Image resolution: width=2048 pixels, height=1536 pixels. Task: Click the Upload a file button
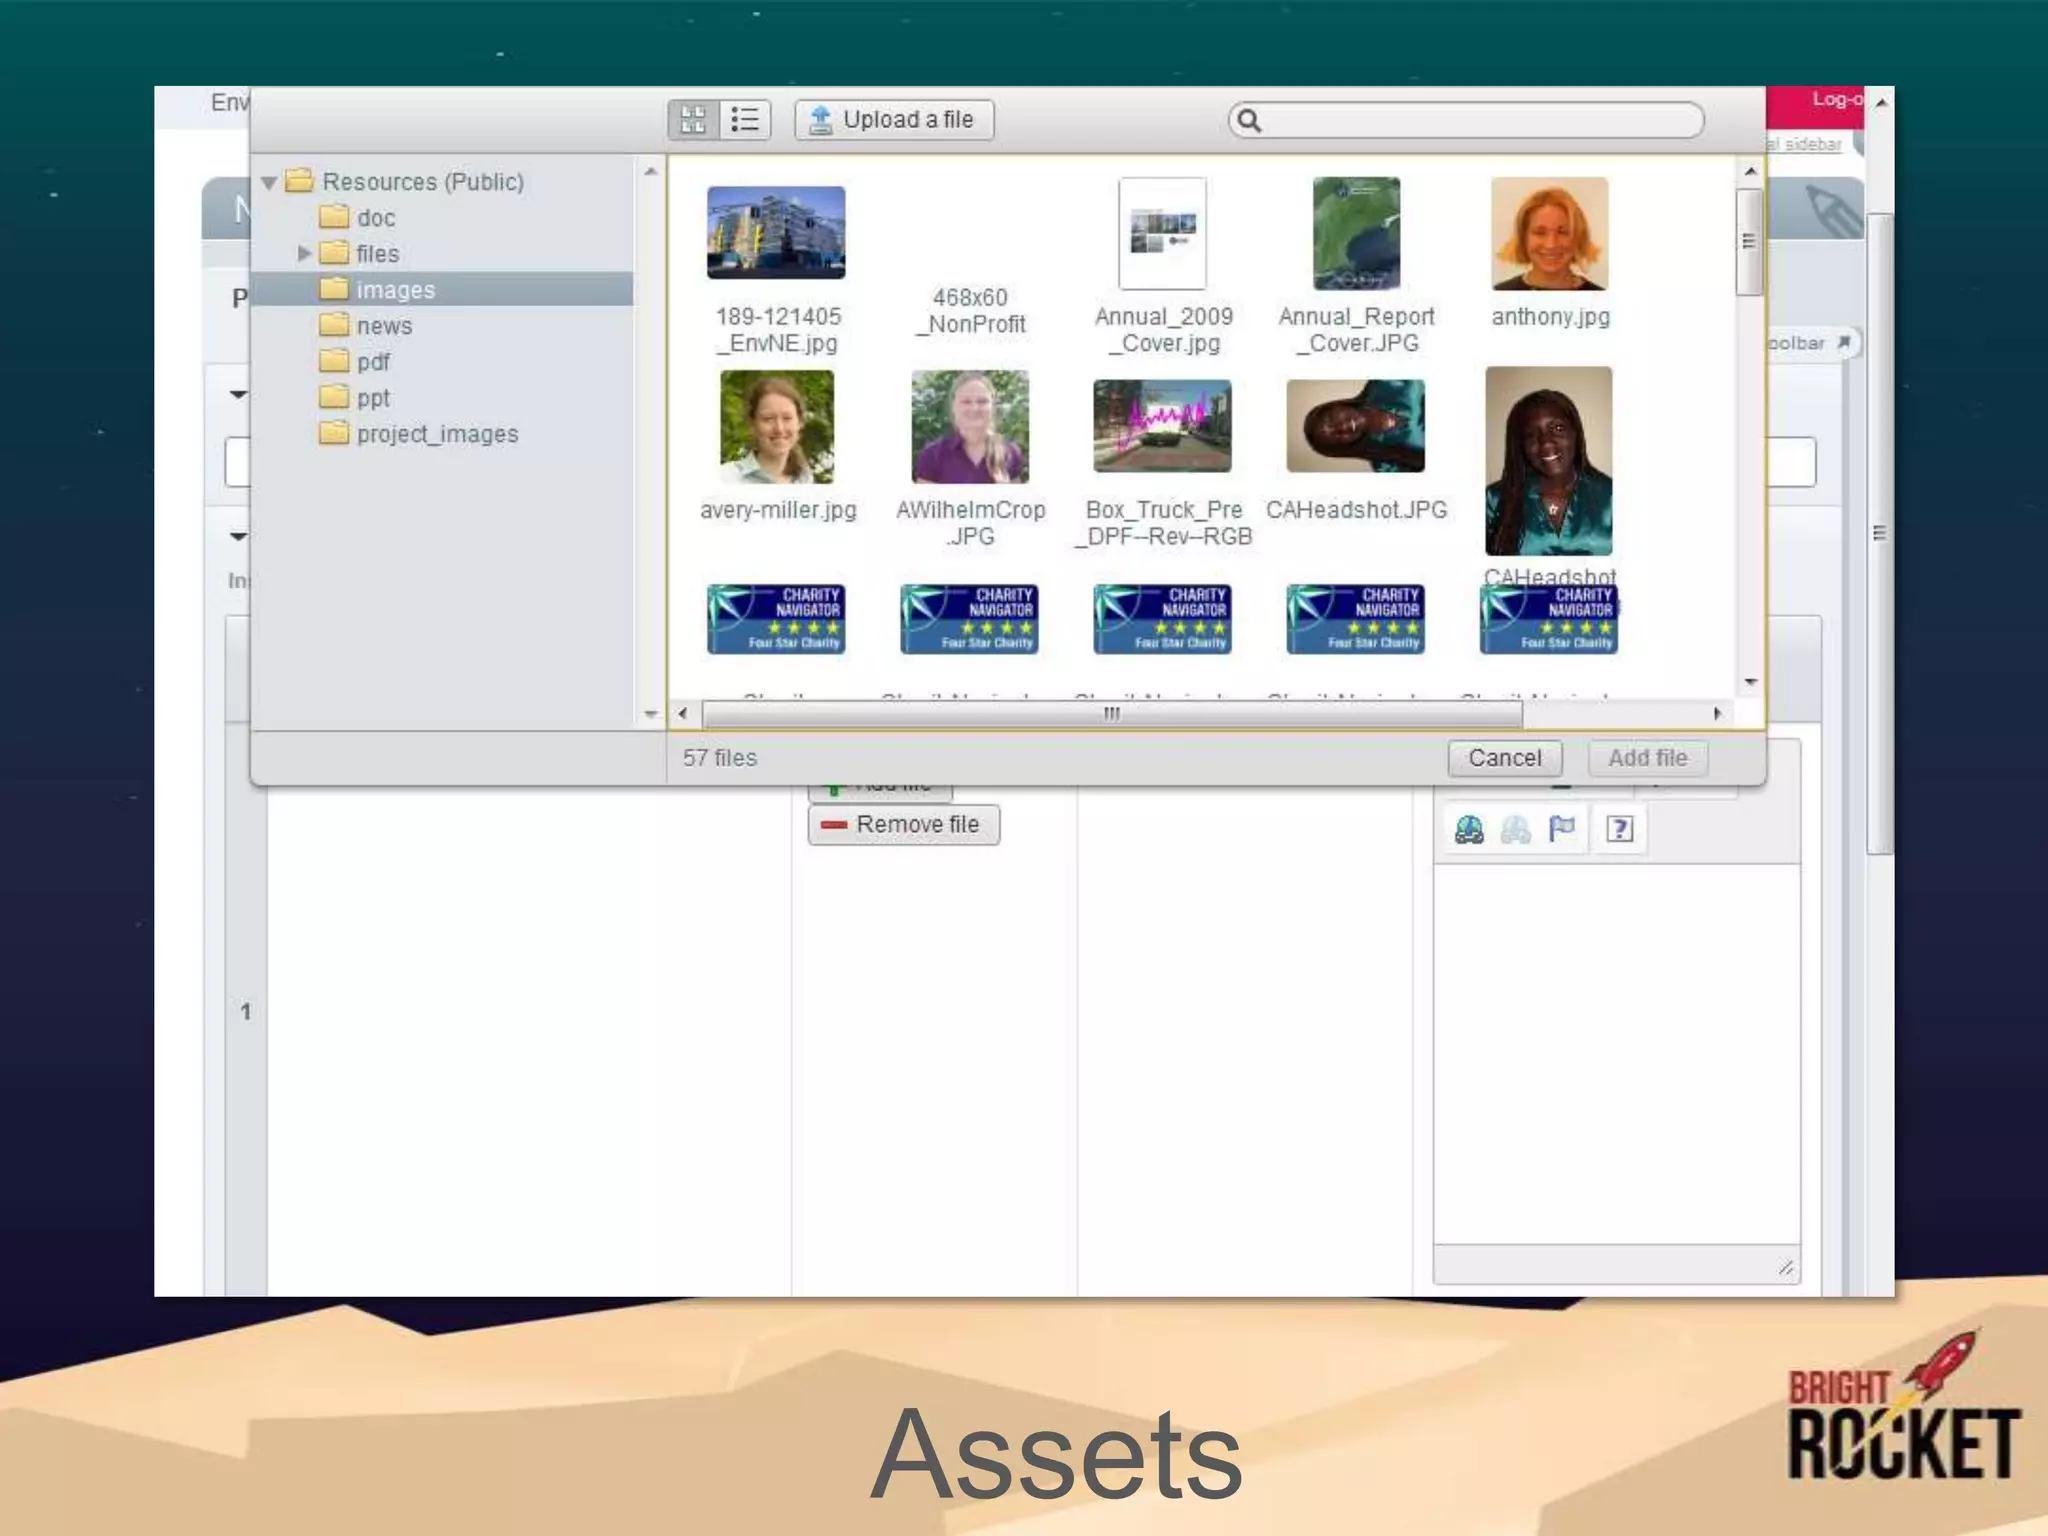(x=894, y=120)
